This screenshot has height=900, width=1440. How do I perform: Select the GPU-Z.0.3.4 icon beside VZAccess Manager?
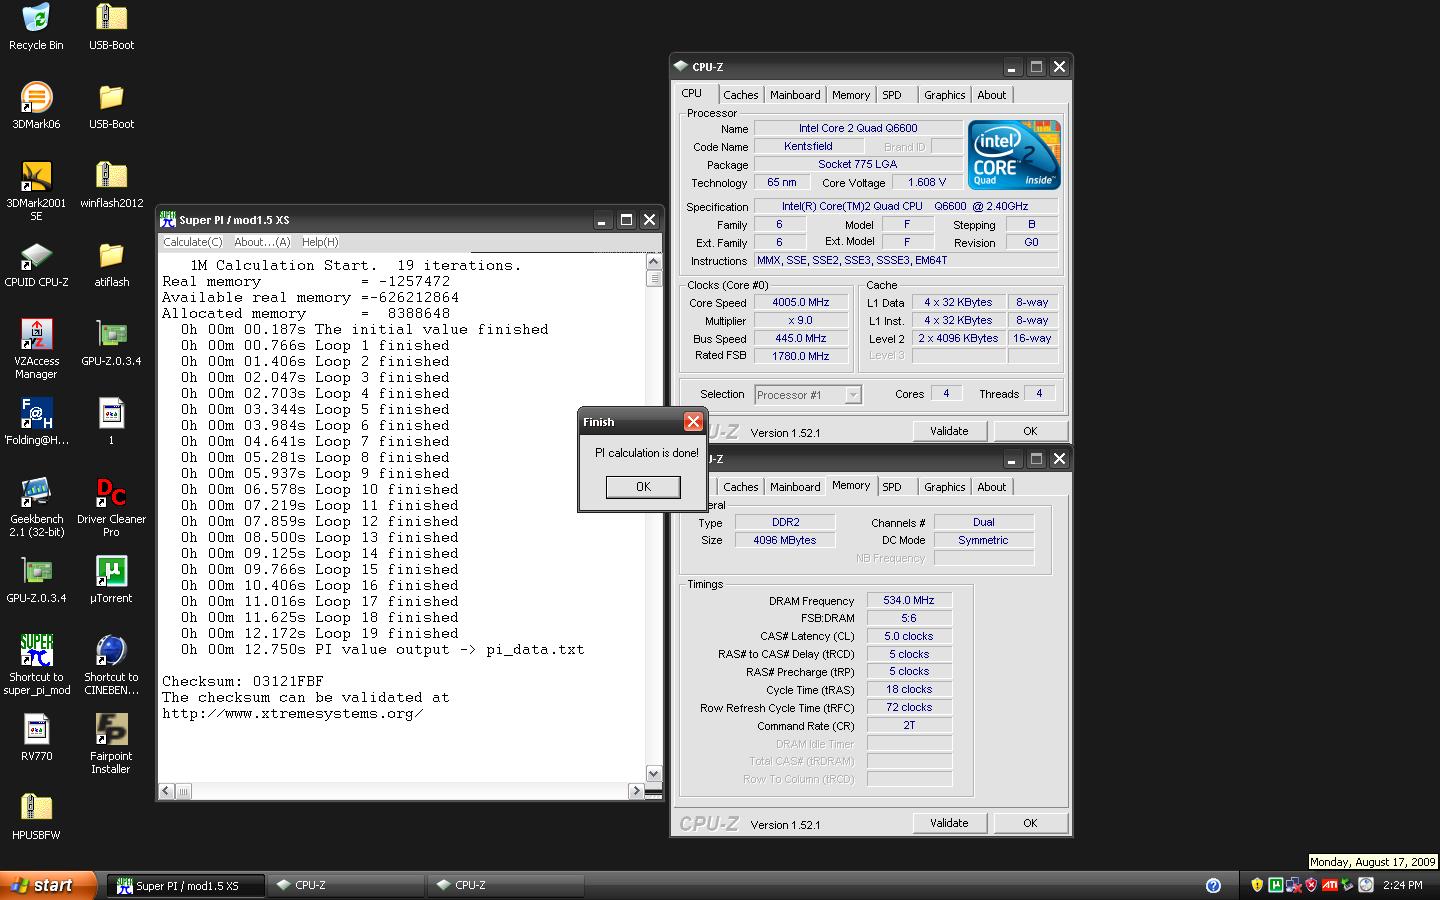[111, 342]
